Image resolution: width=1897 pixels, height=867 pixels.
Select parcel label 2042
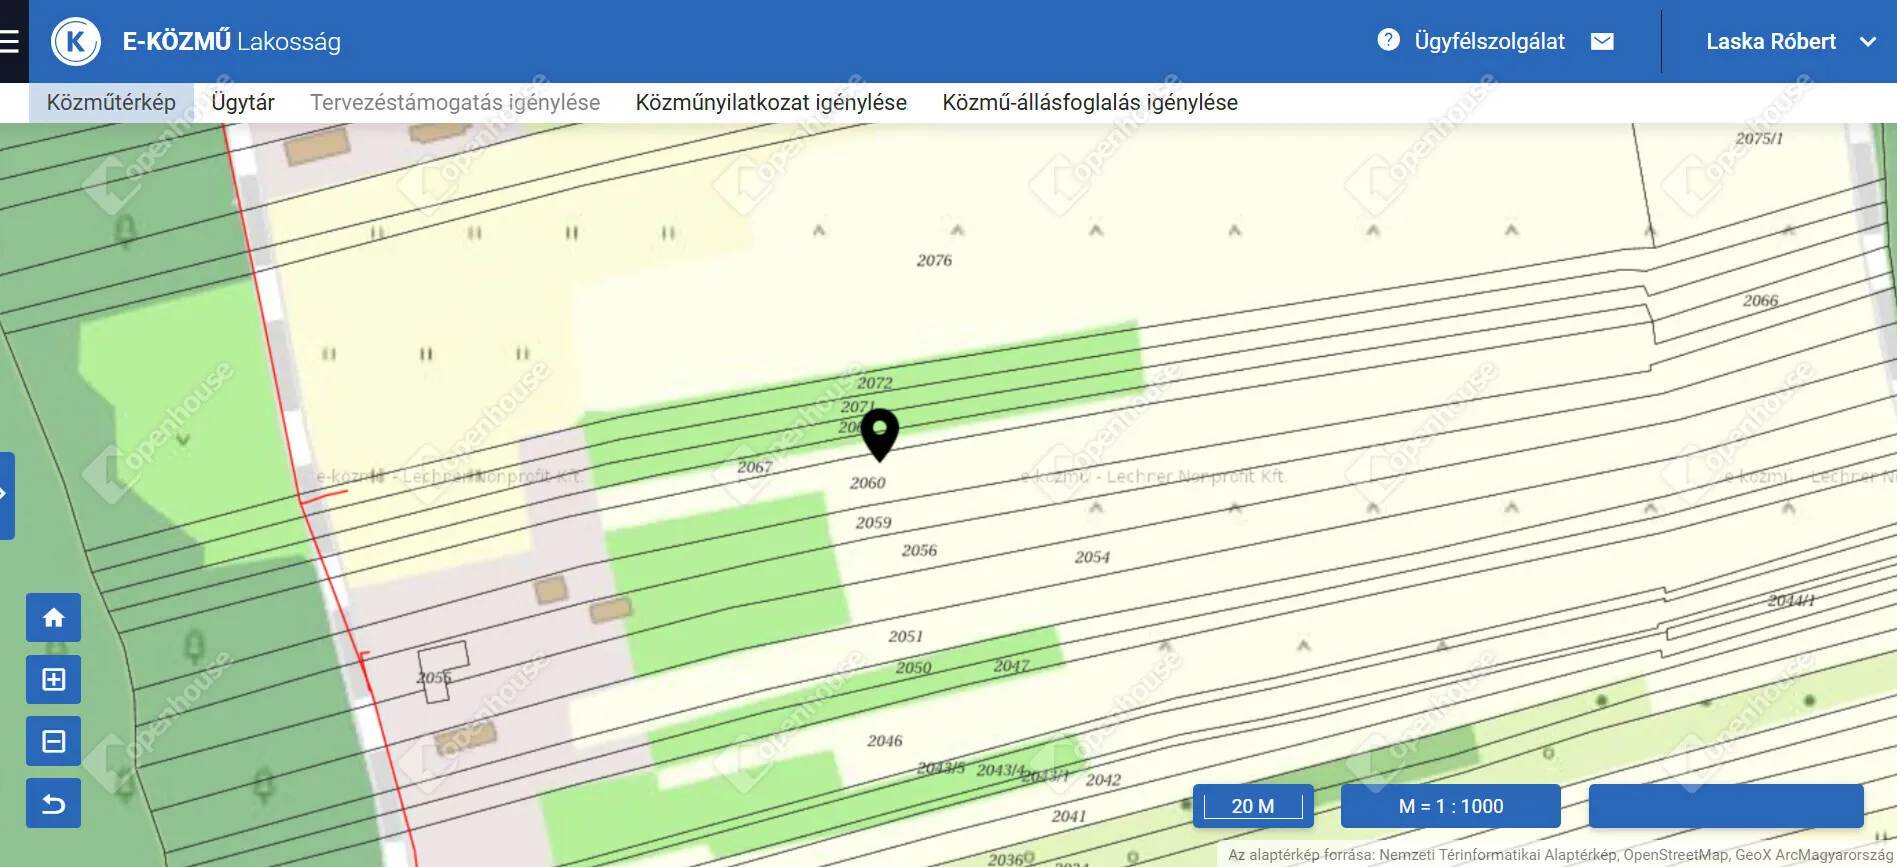coord(1103,780)
